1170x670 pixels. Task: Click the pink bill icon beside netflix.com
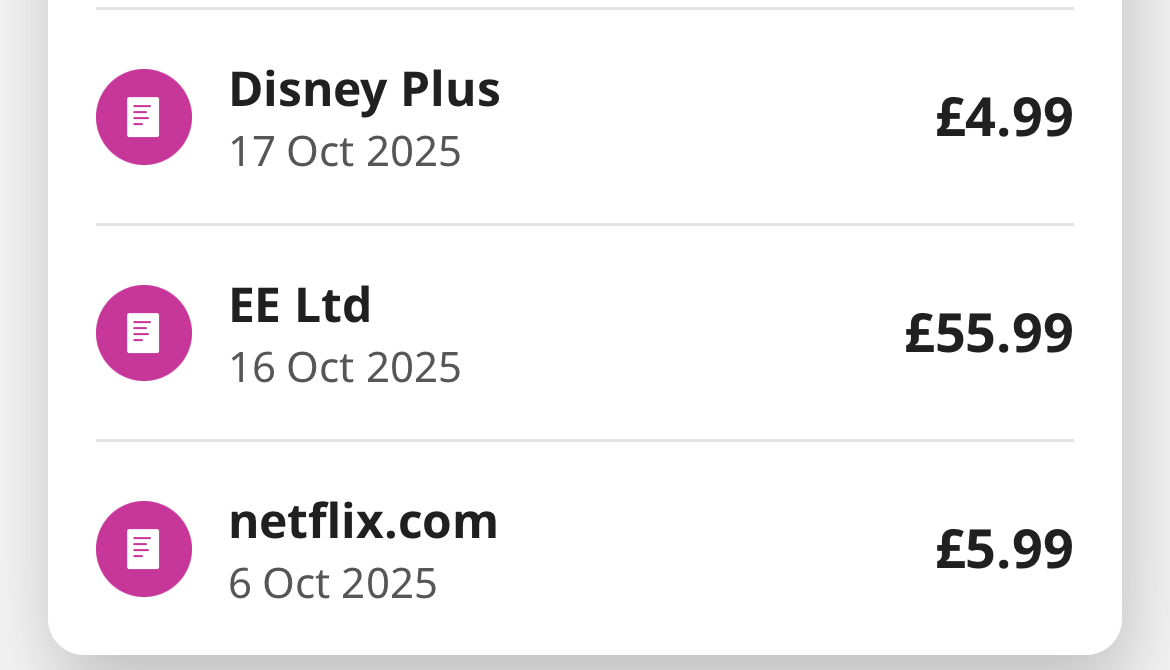tap(144, 549)
